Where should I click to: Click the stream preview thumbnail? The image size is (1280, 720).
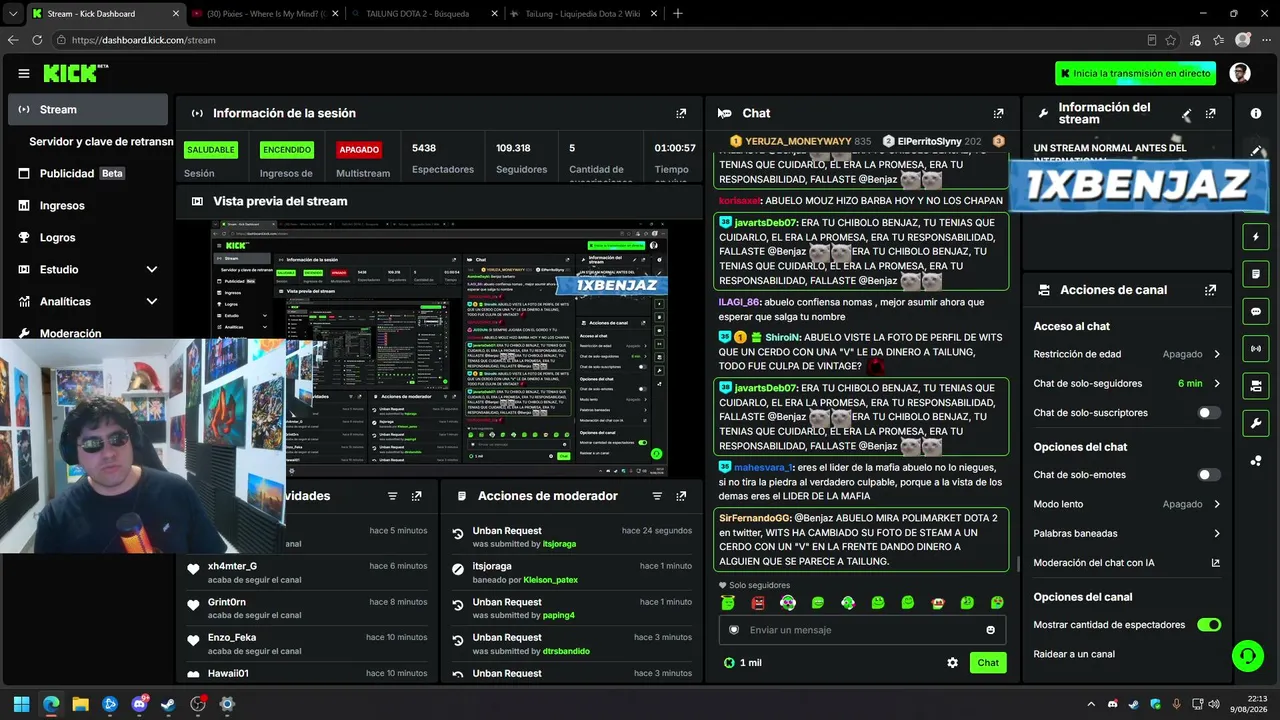[x=440, y=350]
